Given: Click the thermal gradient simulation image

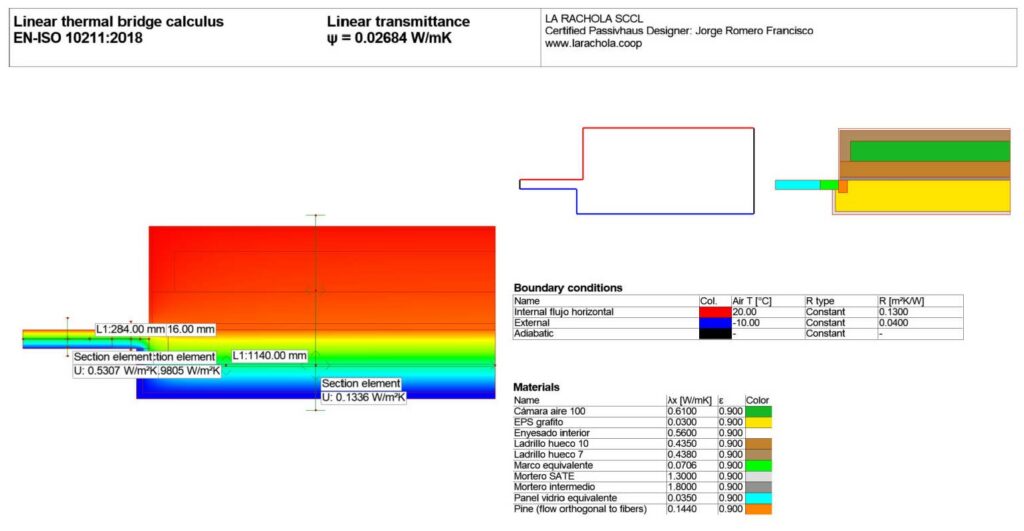Looking at the screenshot, I should tap(259, 312).
